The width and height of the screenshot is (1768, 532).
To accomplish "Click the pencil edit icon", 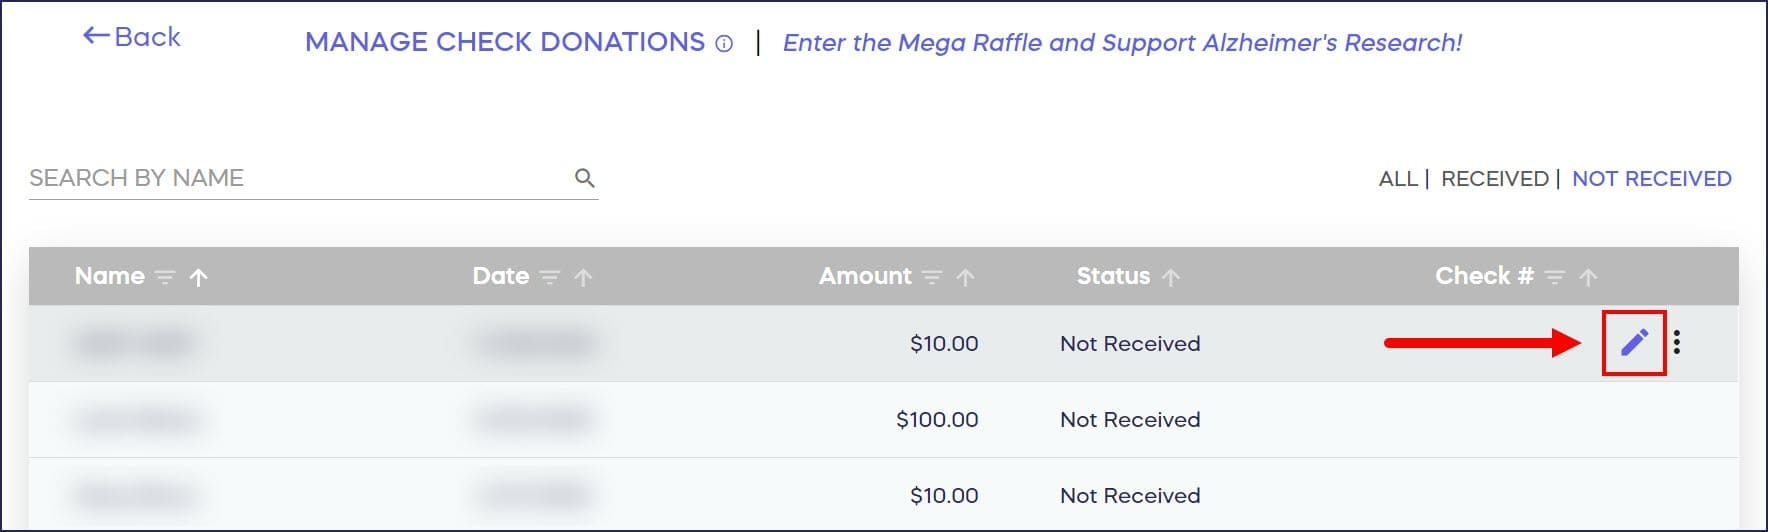I will [1634, 343].
